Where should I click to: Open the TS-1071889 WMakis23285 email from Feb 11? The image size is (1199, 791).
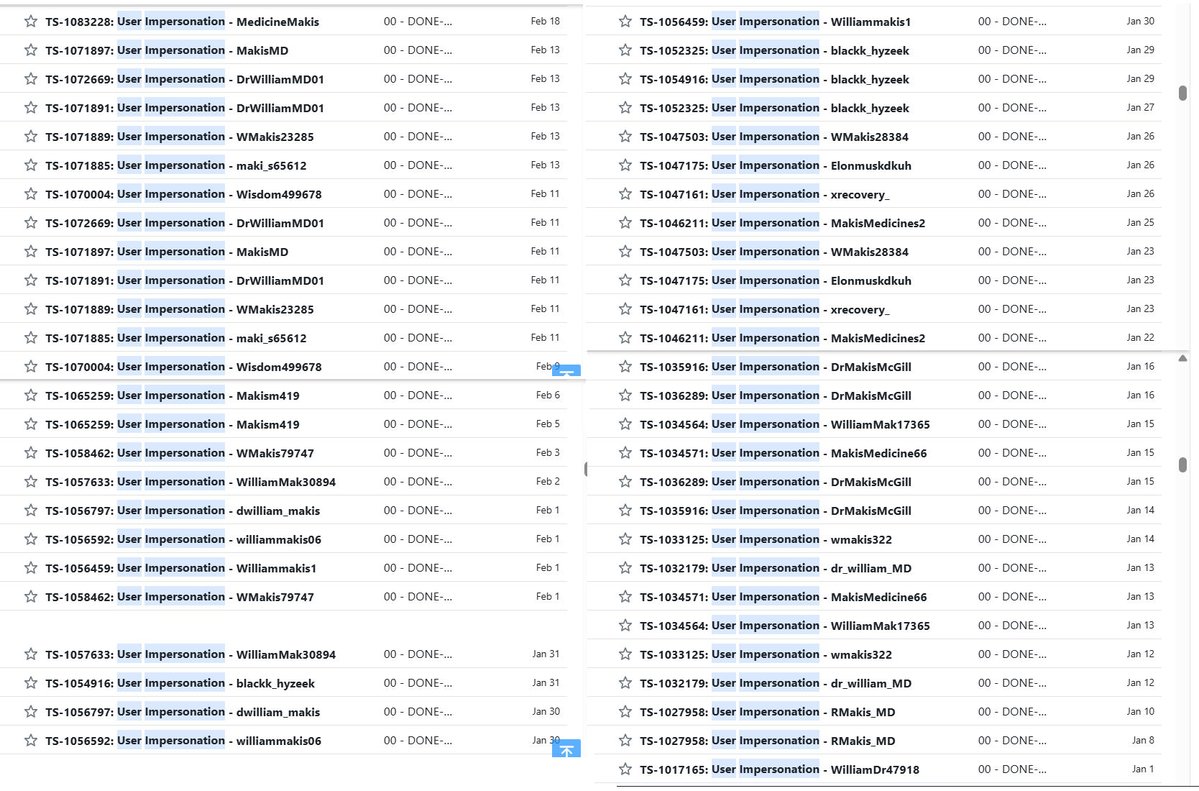[x=284, y=309]
